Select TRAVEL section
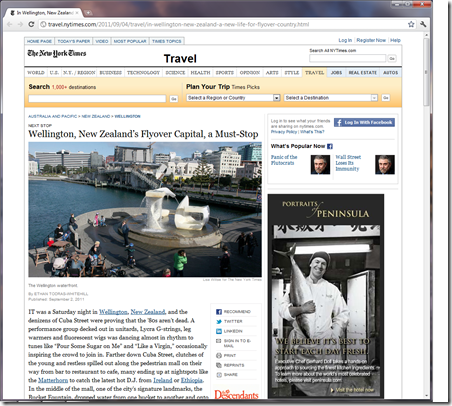The width and height of the screenshot is (452, 406). [314, 73]
